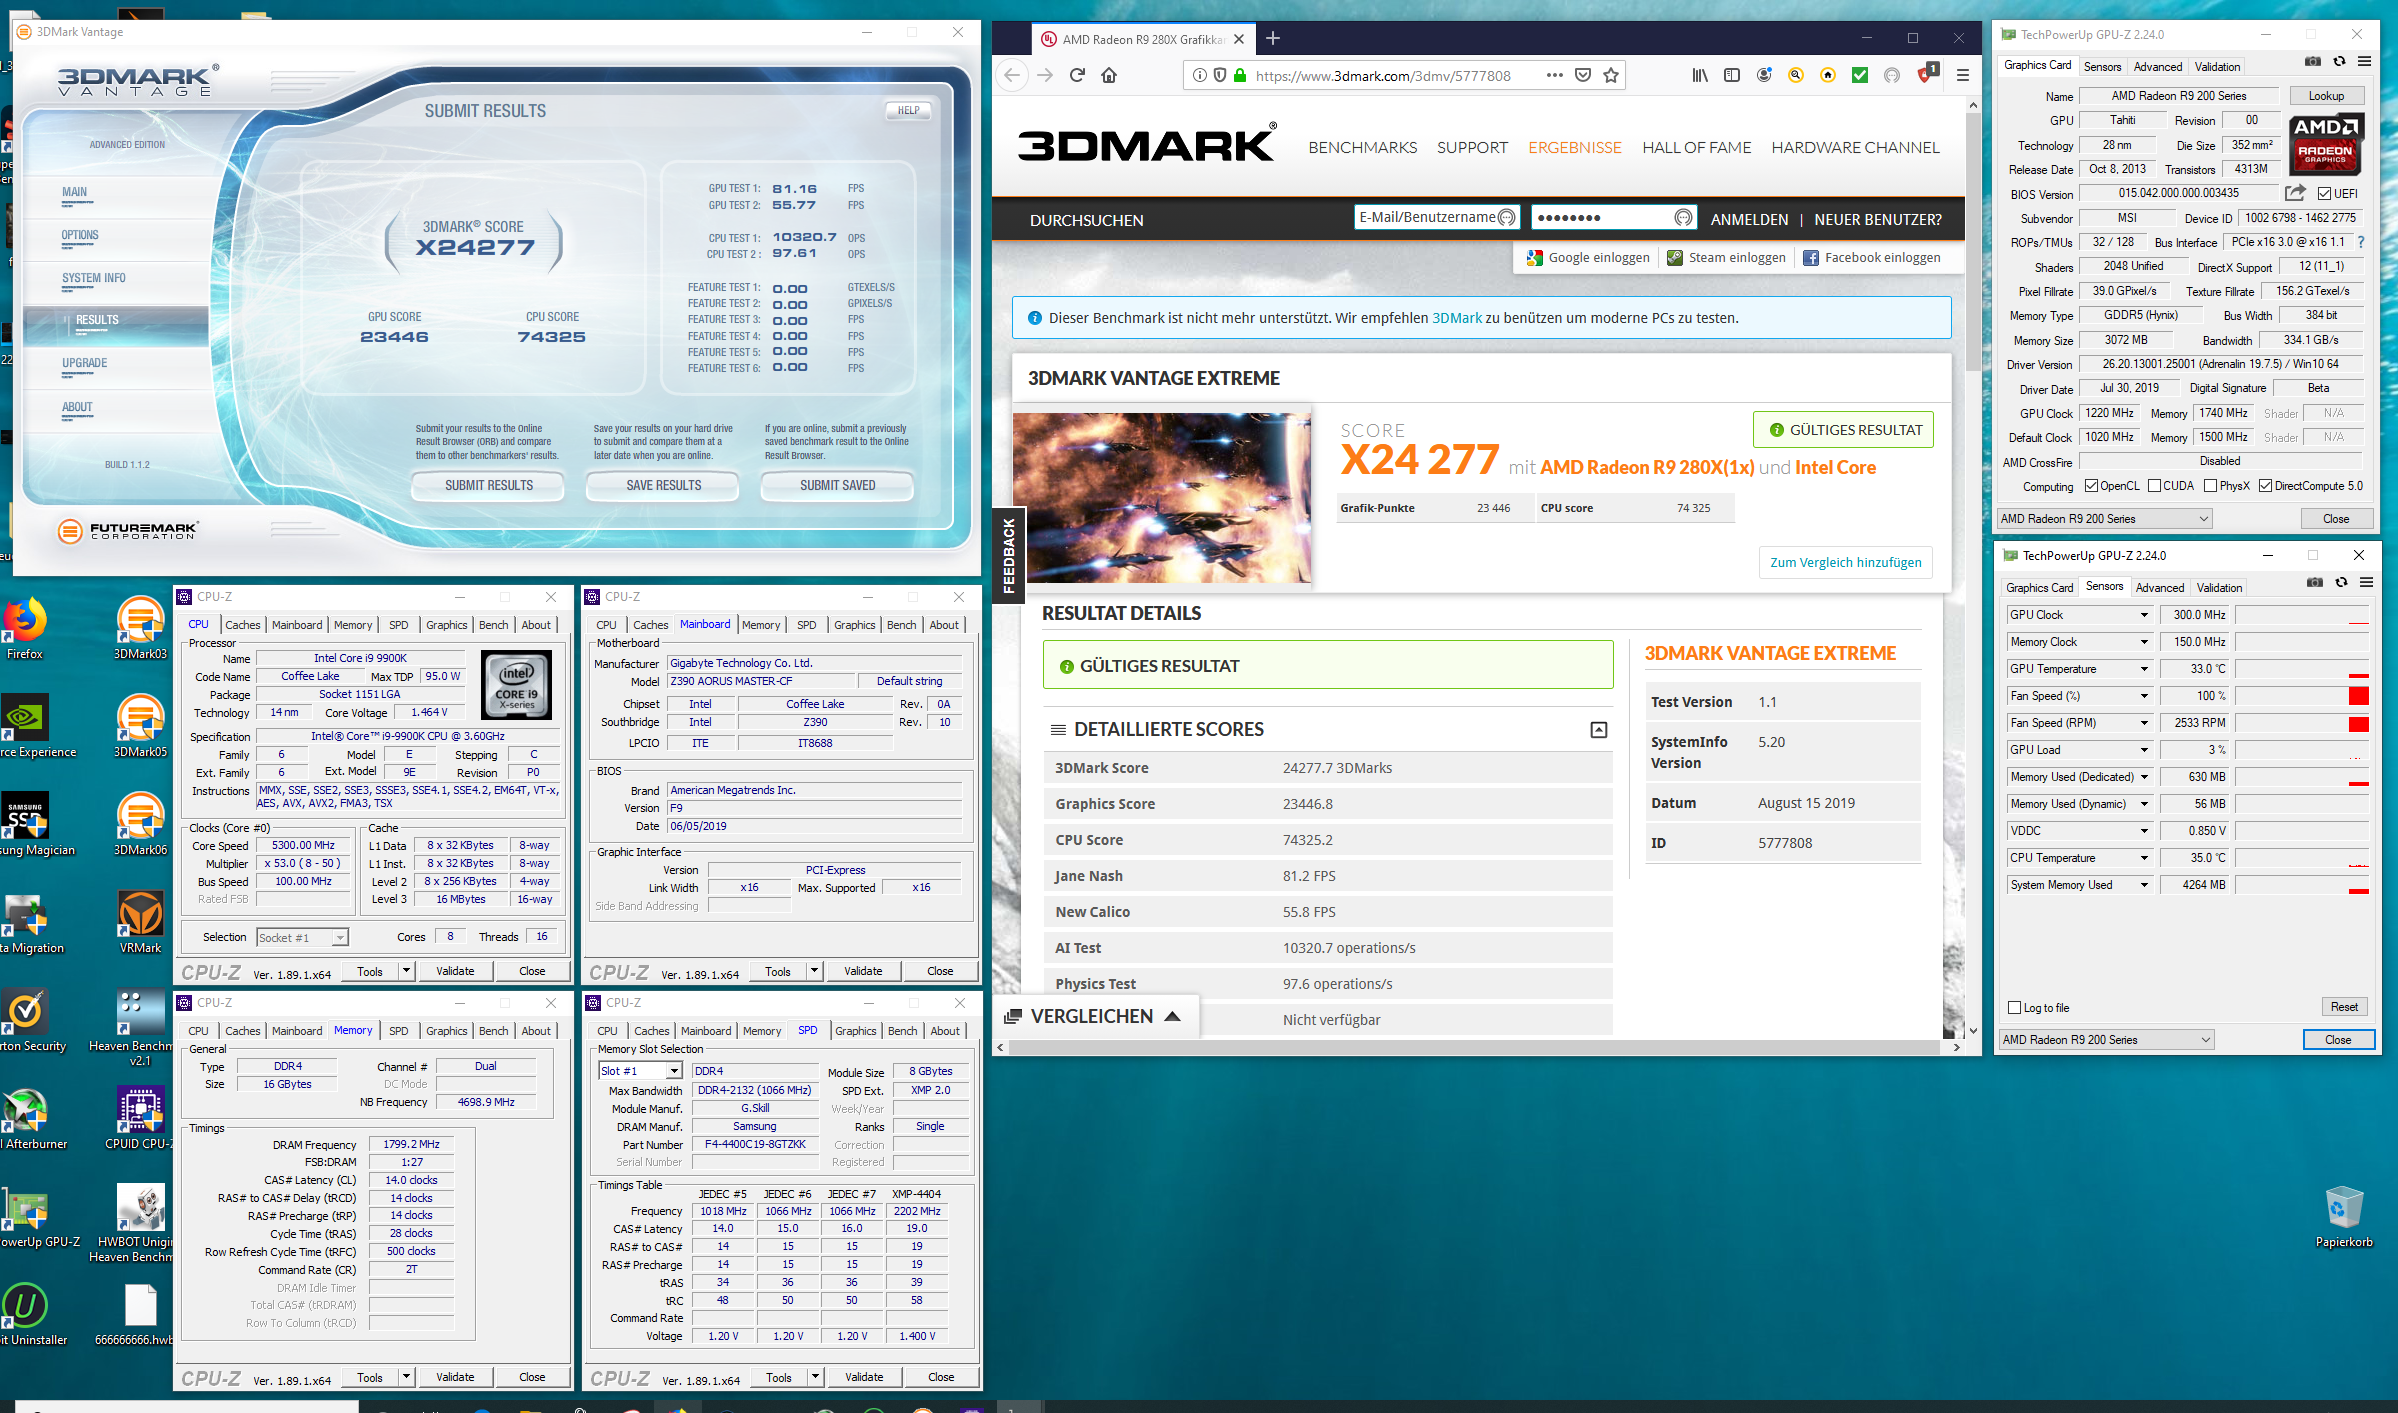Image resolution: width=2398 pixels, height=1413 pixels.
Task: Click the GPU-Z screenshot camera icon in top window
Action: (2313, 61)
